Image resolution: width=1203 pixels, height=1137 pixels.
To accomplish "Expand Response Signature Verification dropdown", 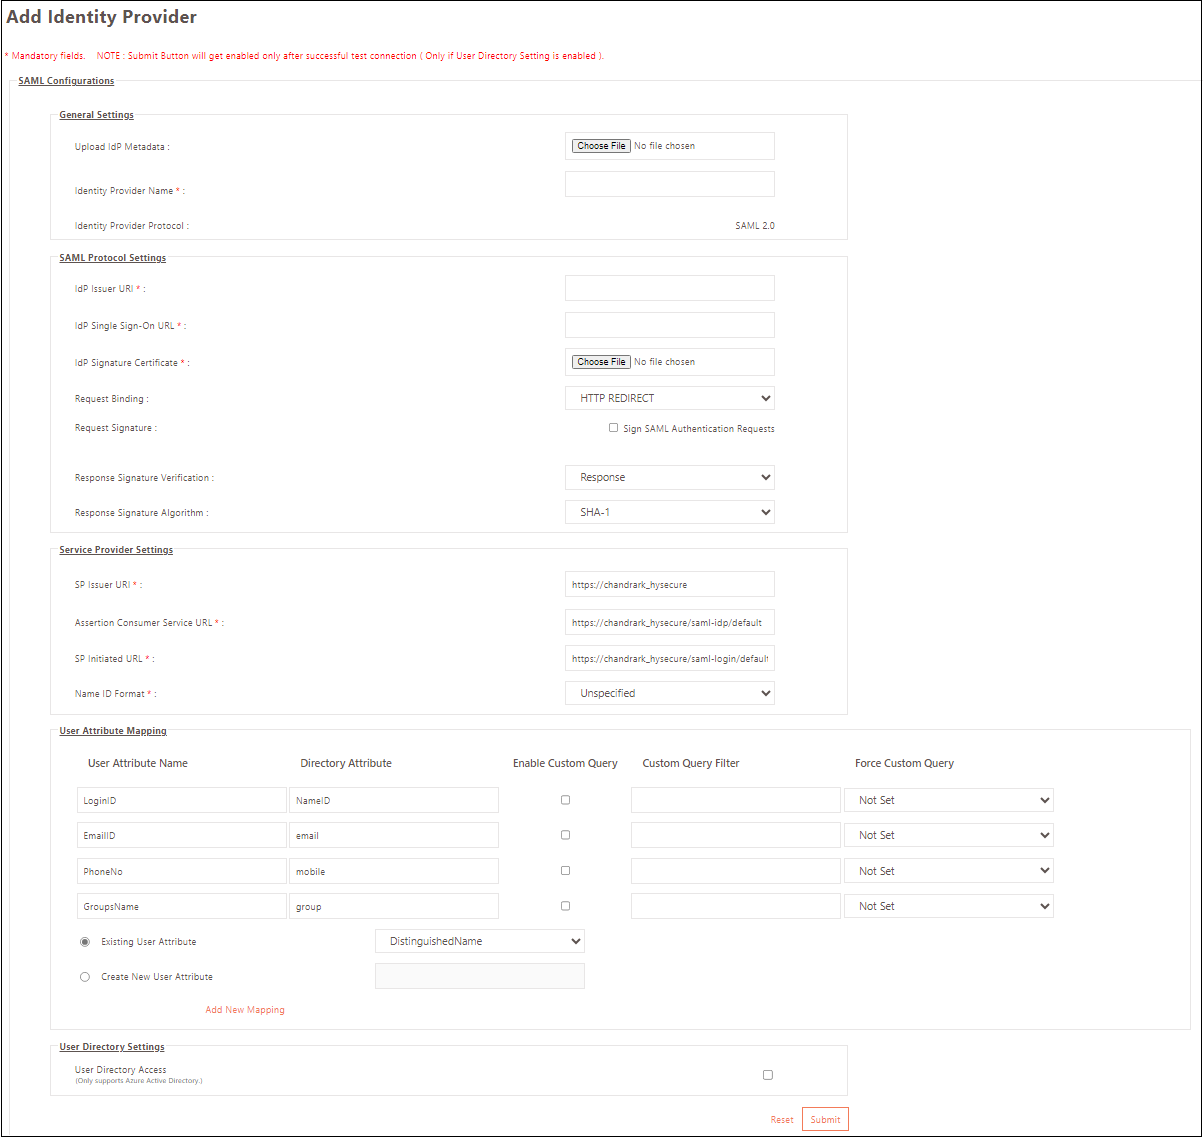I will [669, 477].
